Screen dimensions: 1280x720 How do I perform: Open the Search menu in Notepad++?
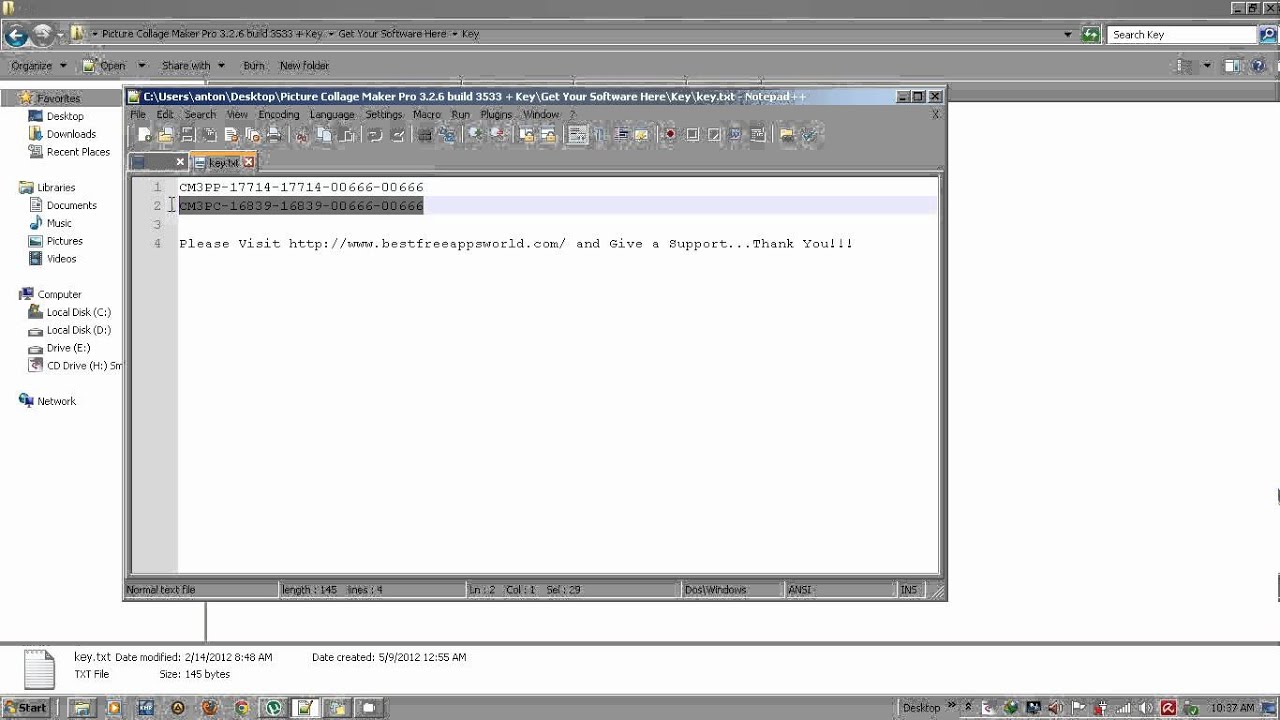(200, 115)
